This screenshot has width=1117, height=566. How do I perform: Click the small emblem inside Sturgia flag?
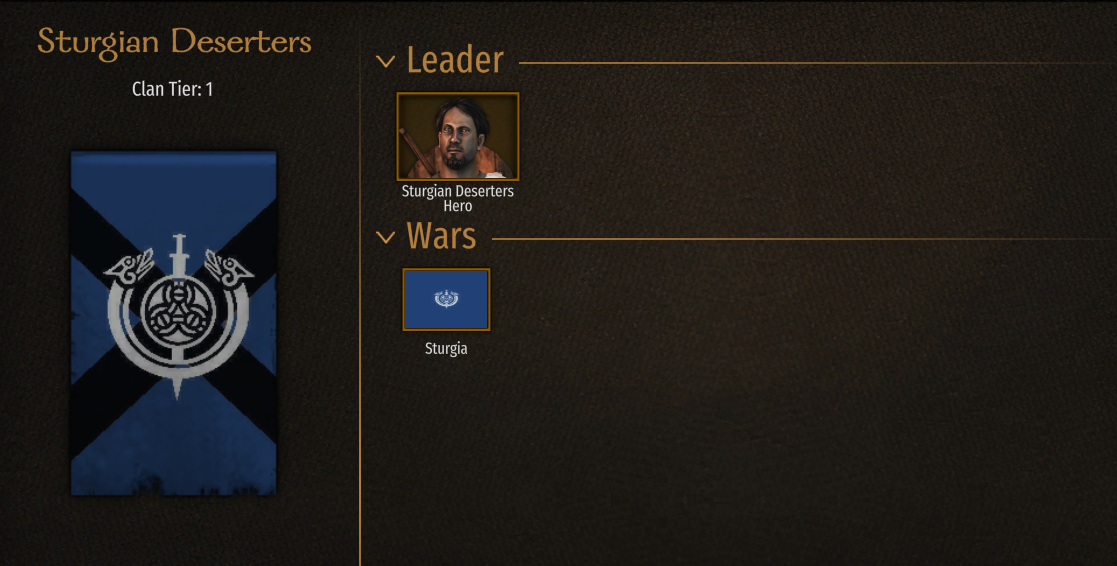point(446,298)
